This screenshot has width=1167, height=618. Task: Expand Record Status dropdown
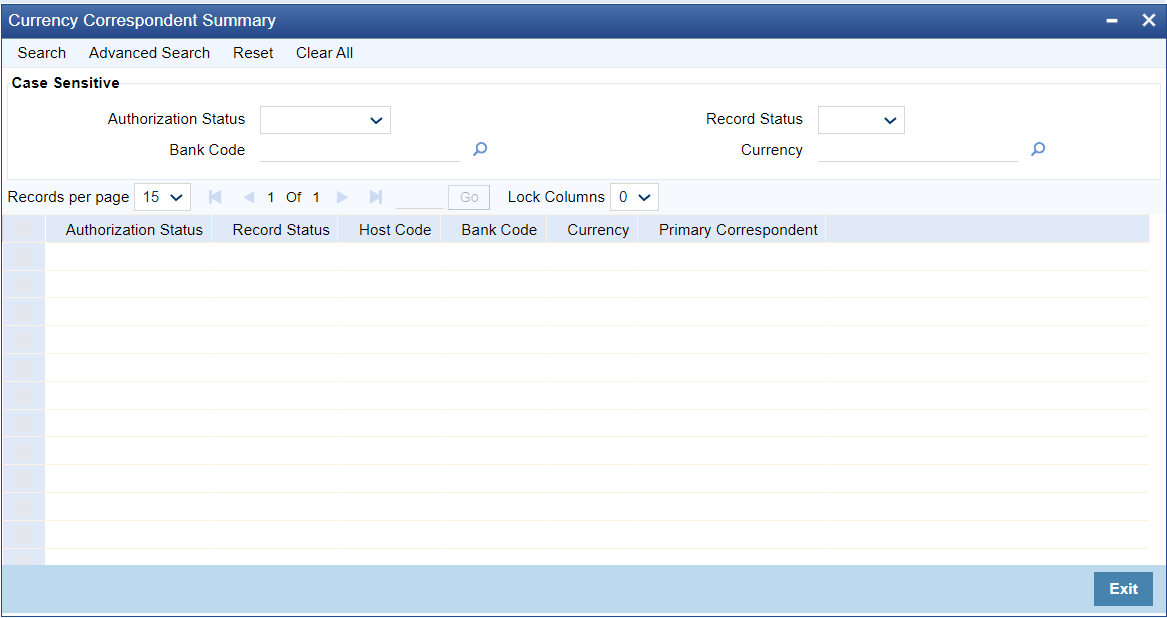pos(861,120)
